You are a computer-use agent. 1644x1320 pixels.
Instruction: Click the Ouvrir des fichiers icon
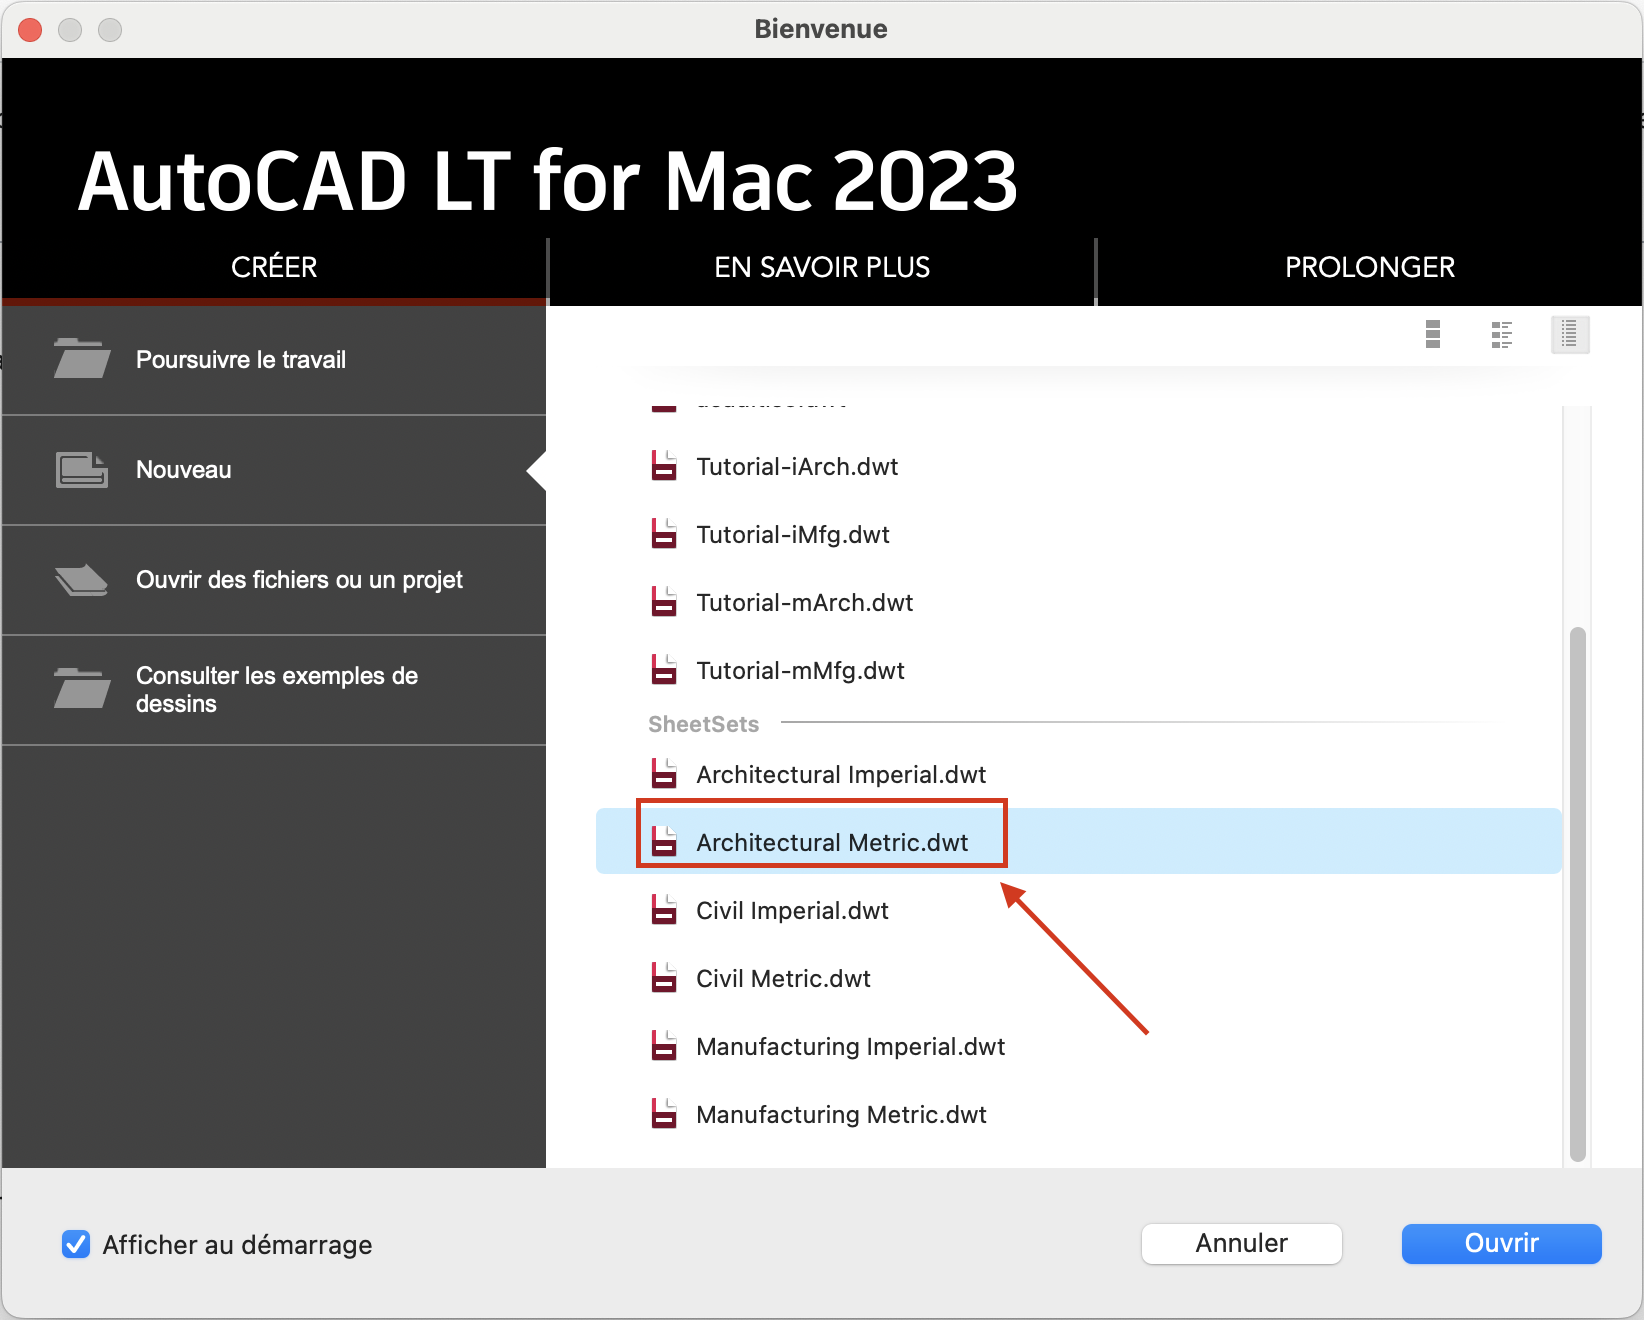pos(82,580)
